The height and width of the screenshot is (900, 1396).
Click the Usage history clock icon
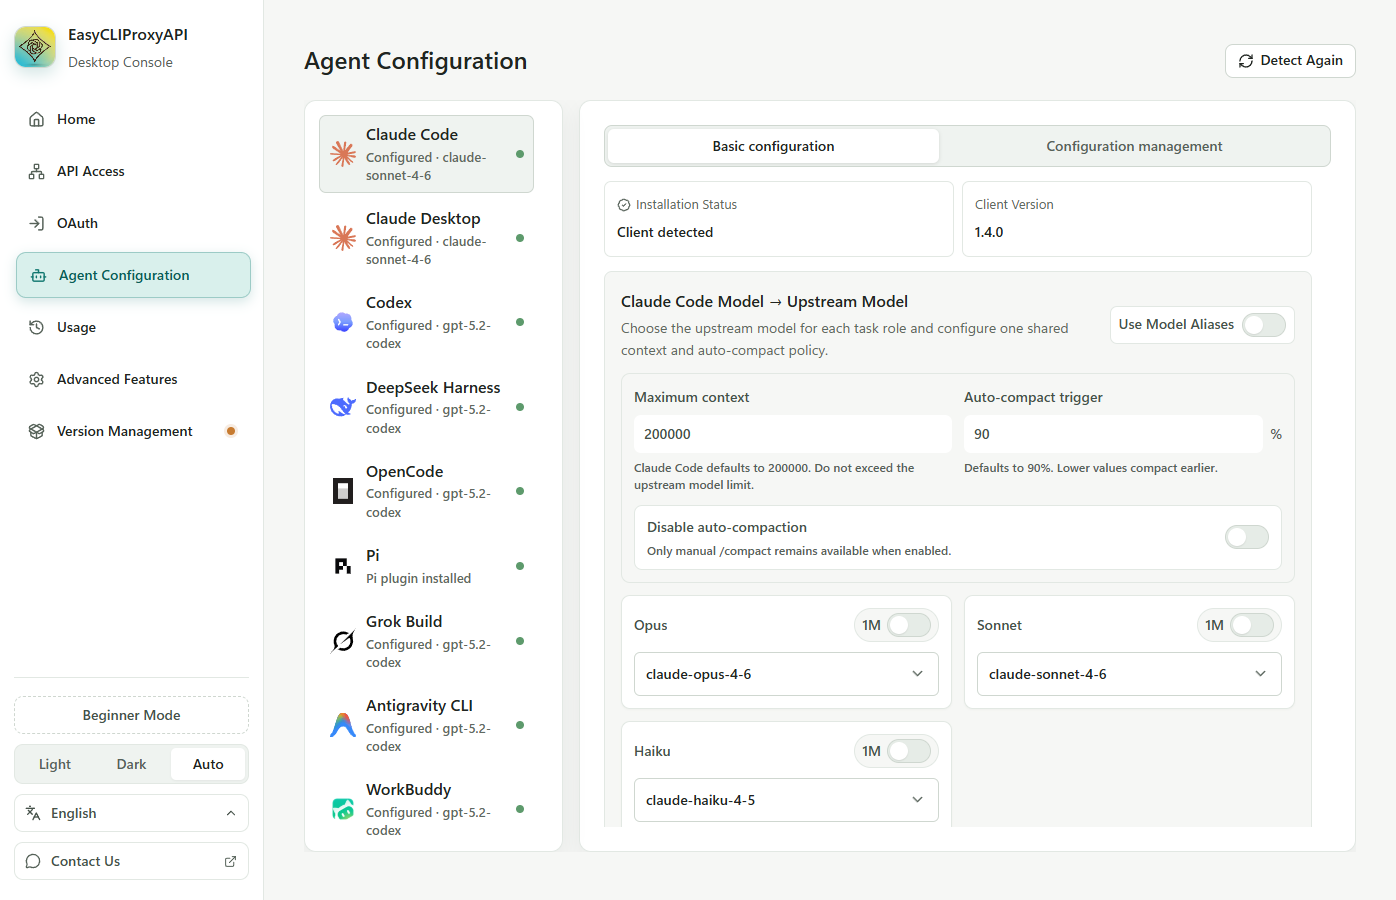(x=37, y=327)
